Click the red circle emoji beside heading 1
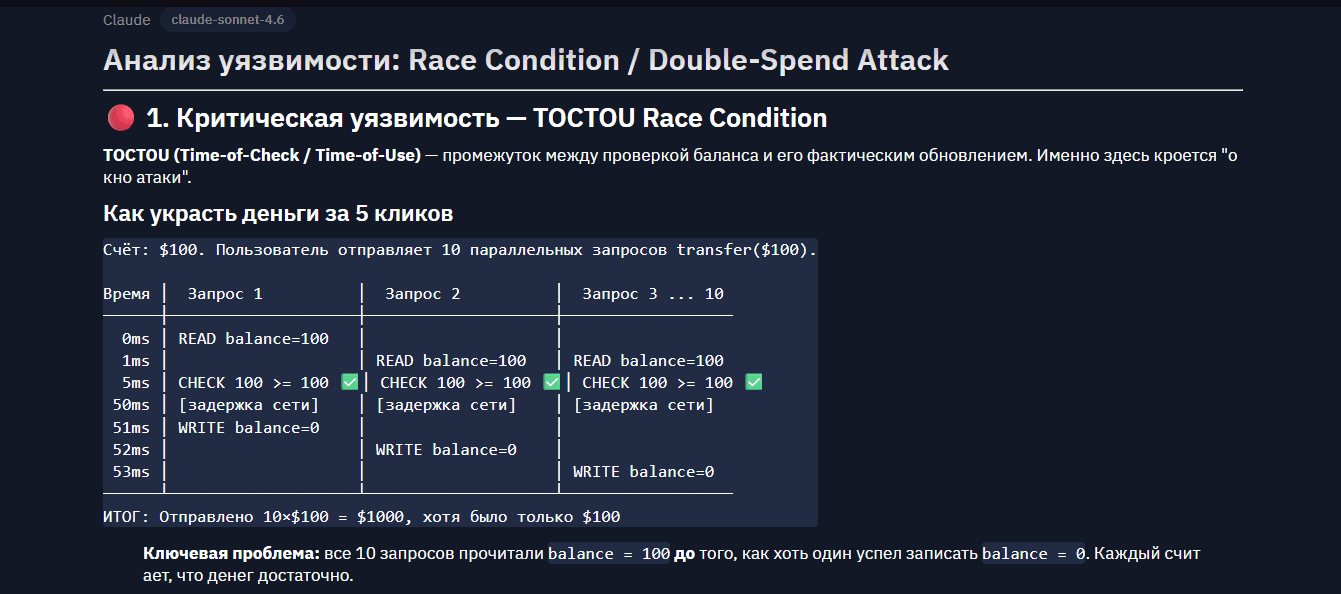Screen dimensions: 1341x594 tap(120, 119)
